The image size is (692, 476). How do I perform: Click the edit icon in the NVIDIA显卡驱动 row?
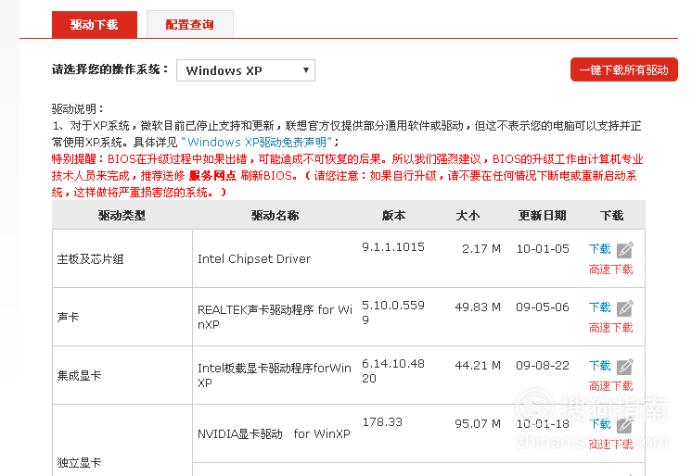point(624,425)
